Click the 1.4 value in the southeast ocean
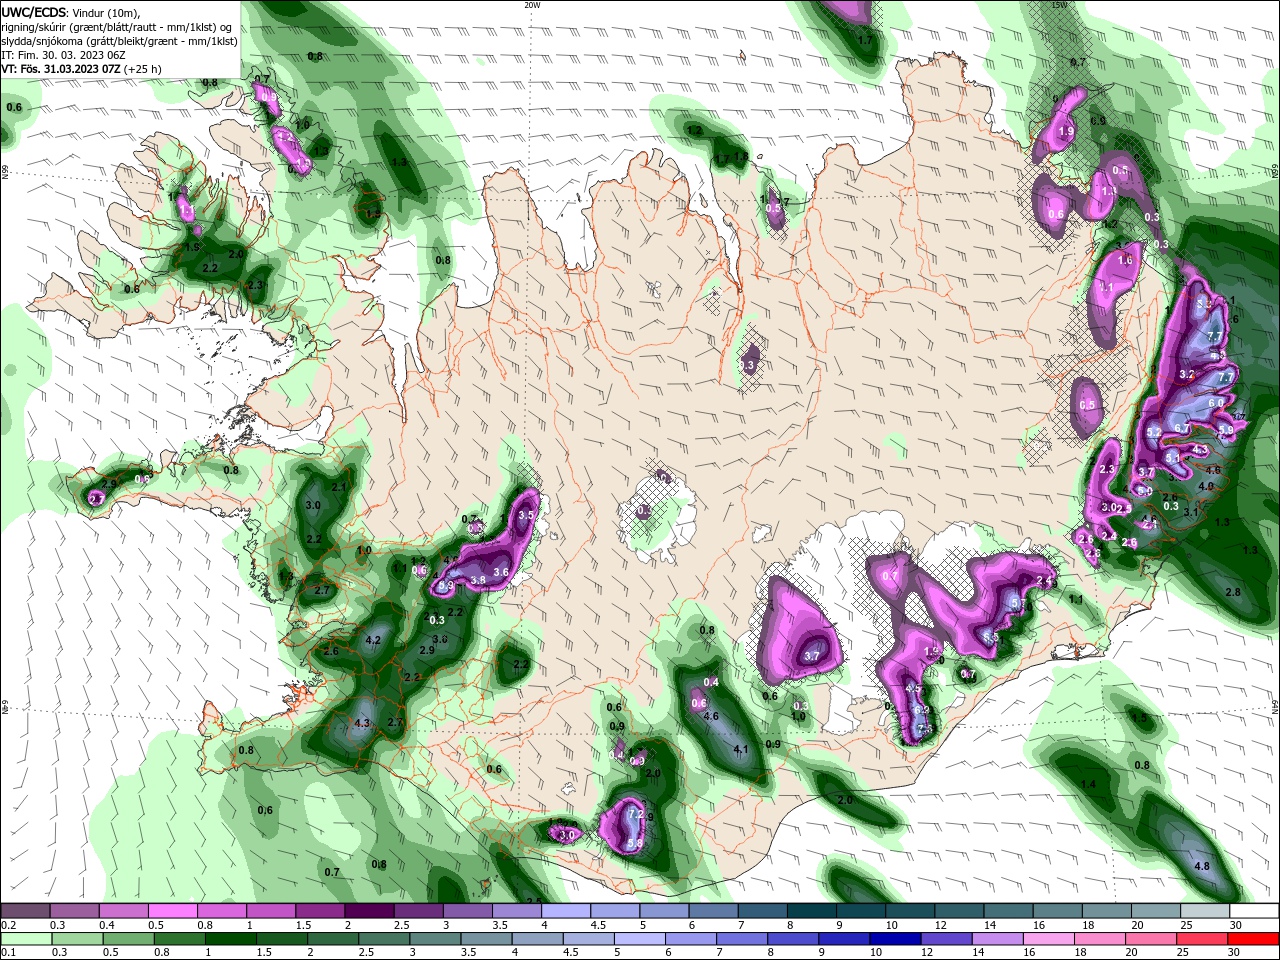The image size is (1280, 960). (x=1088, y=784)
